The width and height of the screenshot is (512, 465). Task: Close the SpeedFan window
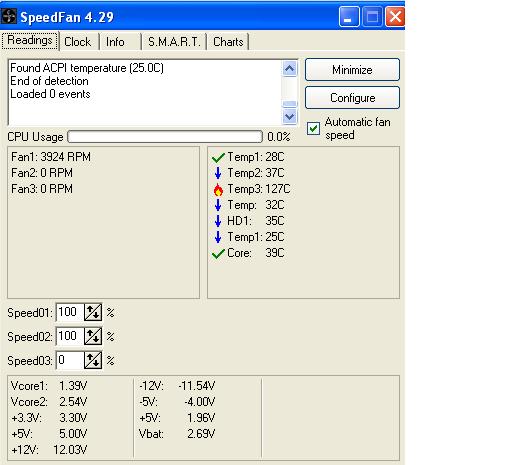point(395,16)
